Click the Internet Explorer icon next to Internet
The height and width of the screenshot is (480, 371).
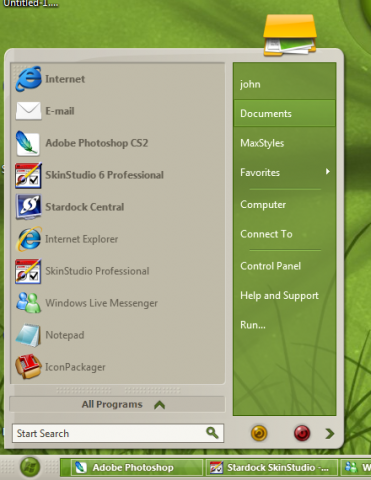coord(29,79)
